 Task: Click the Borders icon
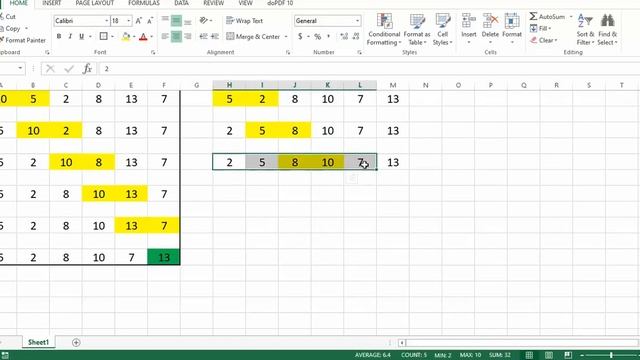[104, 37]
